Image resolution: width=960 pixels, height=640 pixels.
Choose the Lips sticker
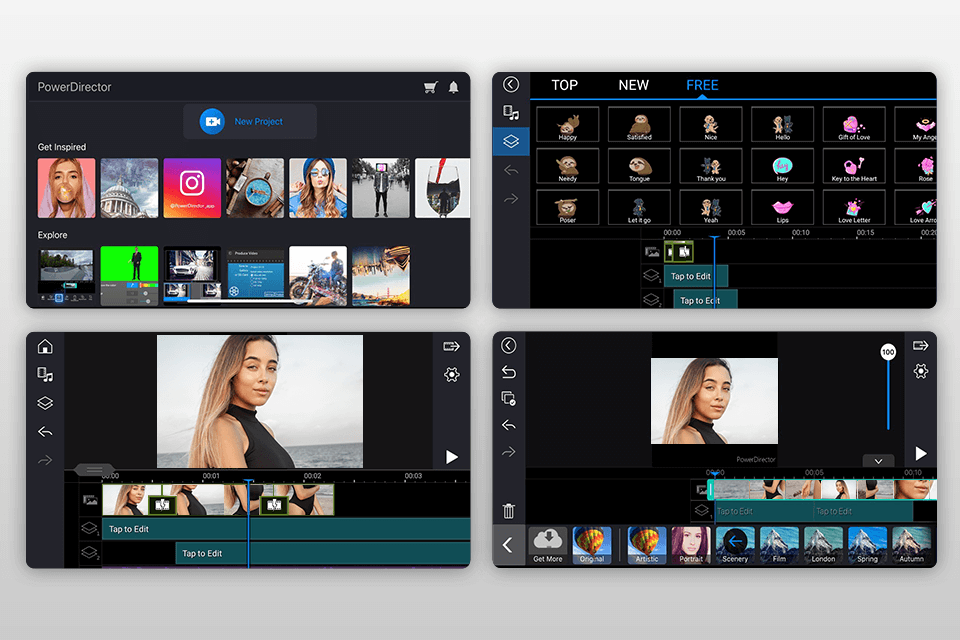pos(783,207)
